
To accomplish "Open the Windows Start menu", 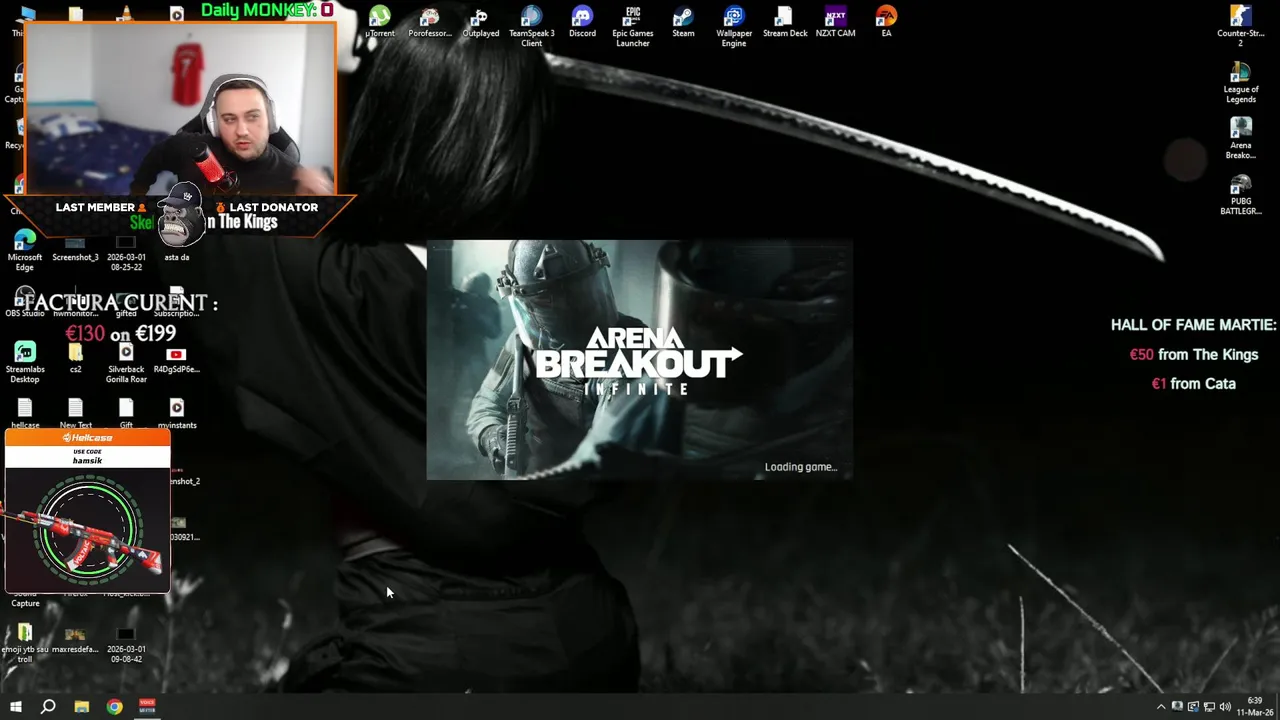I will coord(16,707).
